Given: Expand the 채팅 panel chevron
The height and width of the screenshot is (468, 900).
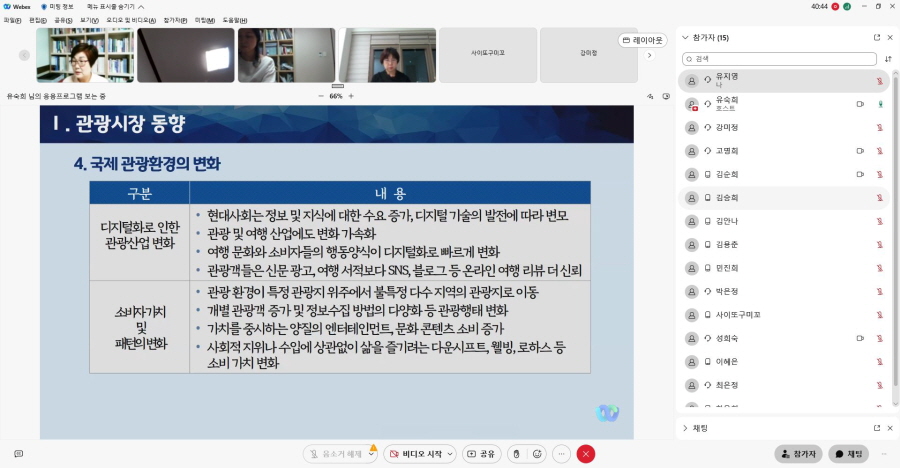Looking at the screenshot, I should click(x=685, y=428).
